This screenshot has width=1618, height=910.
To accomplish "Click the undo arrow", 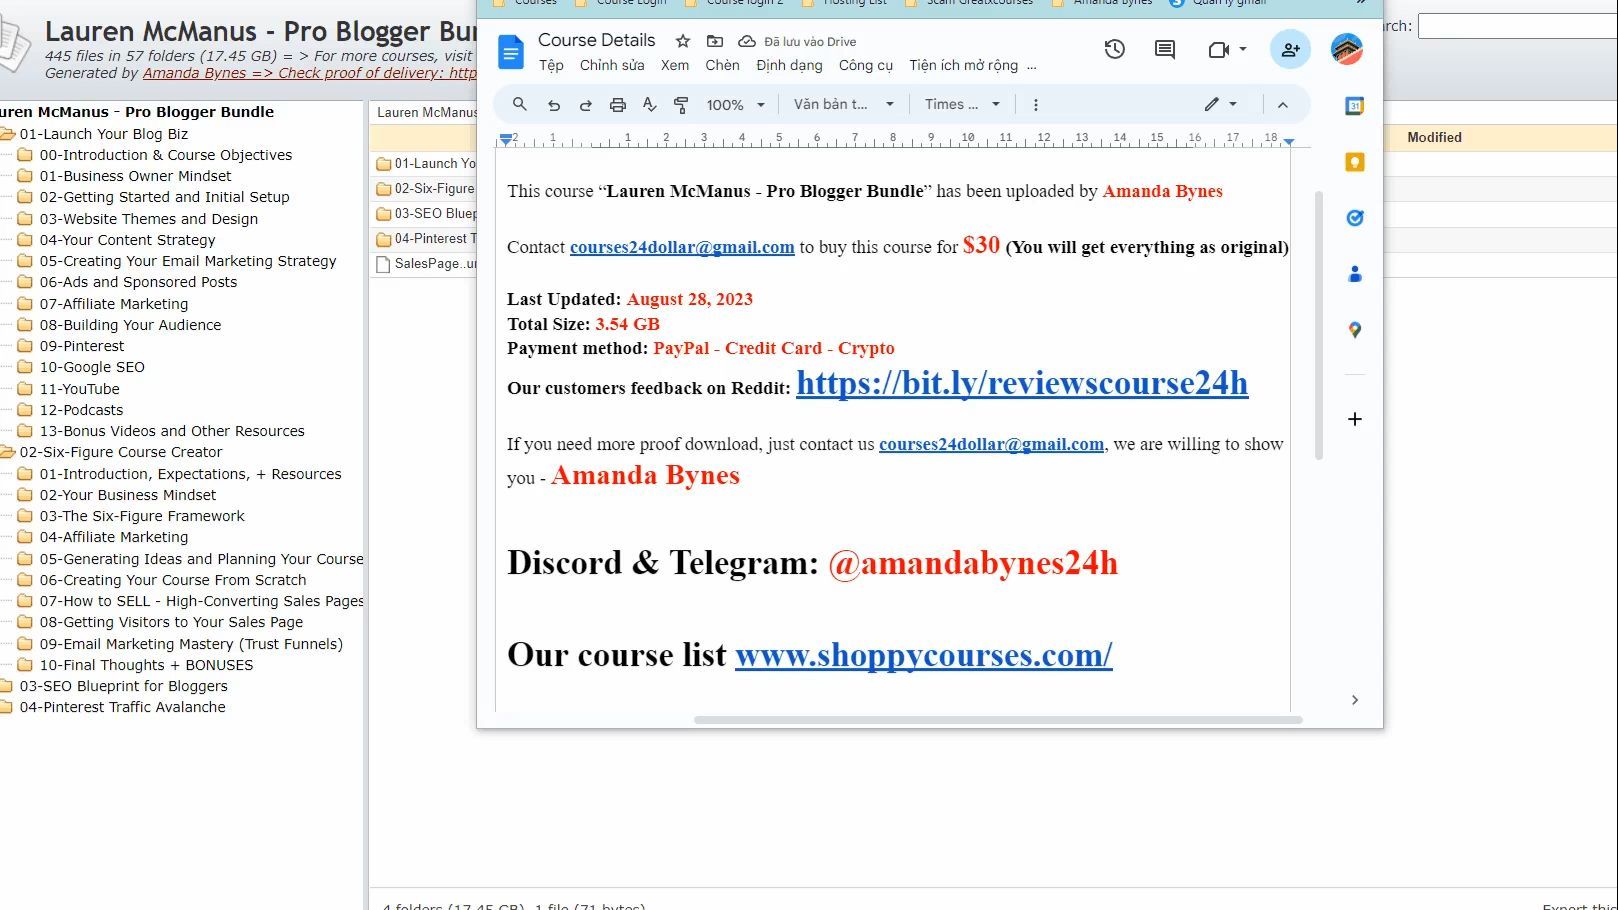I will coord(553,104).
